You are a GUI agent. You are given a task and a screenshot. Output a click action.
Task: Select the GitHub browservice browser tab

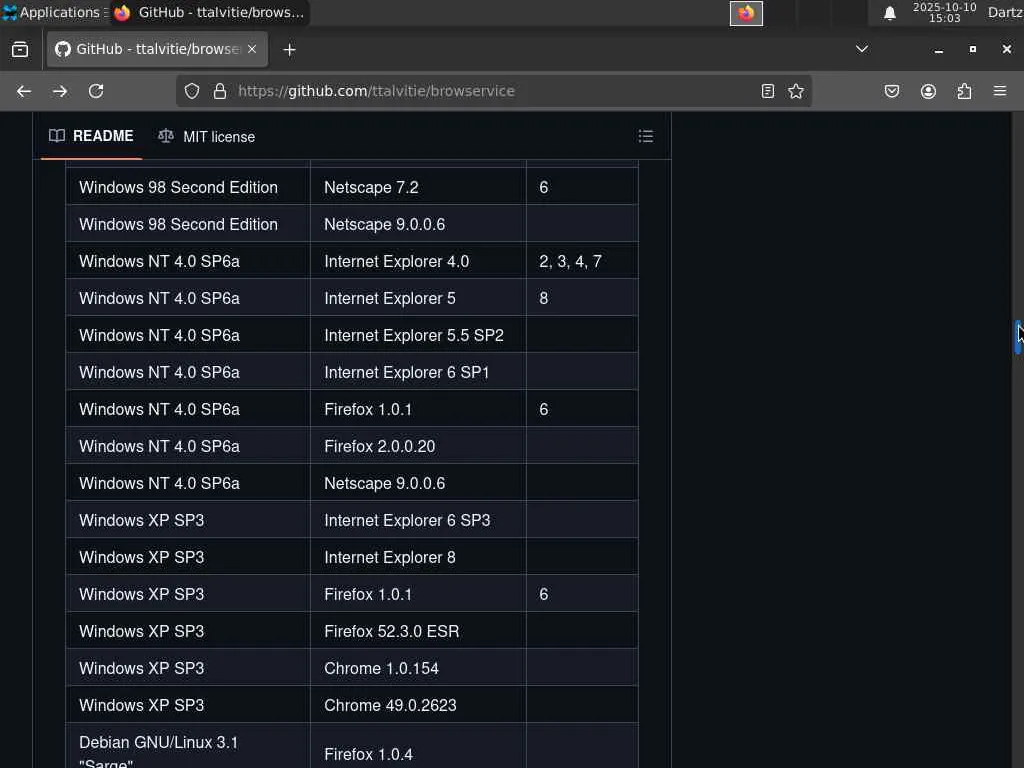click(157, 49)
